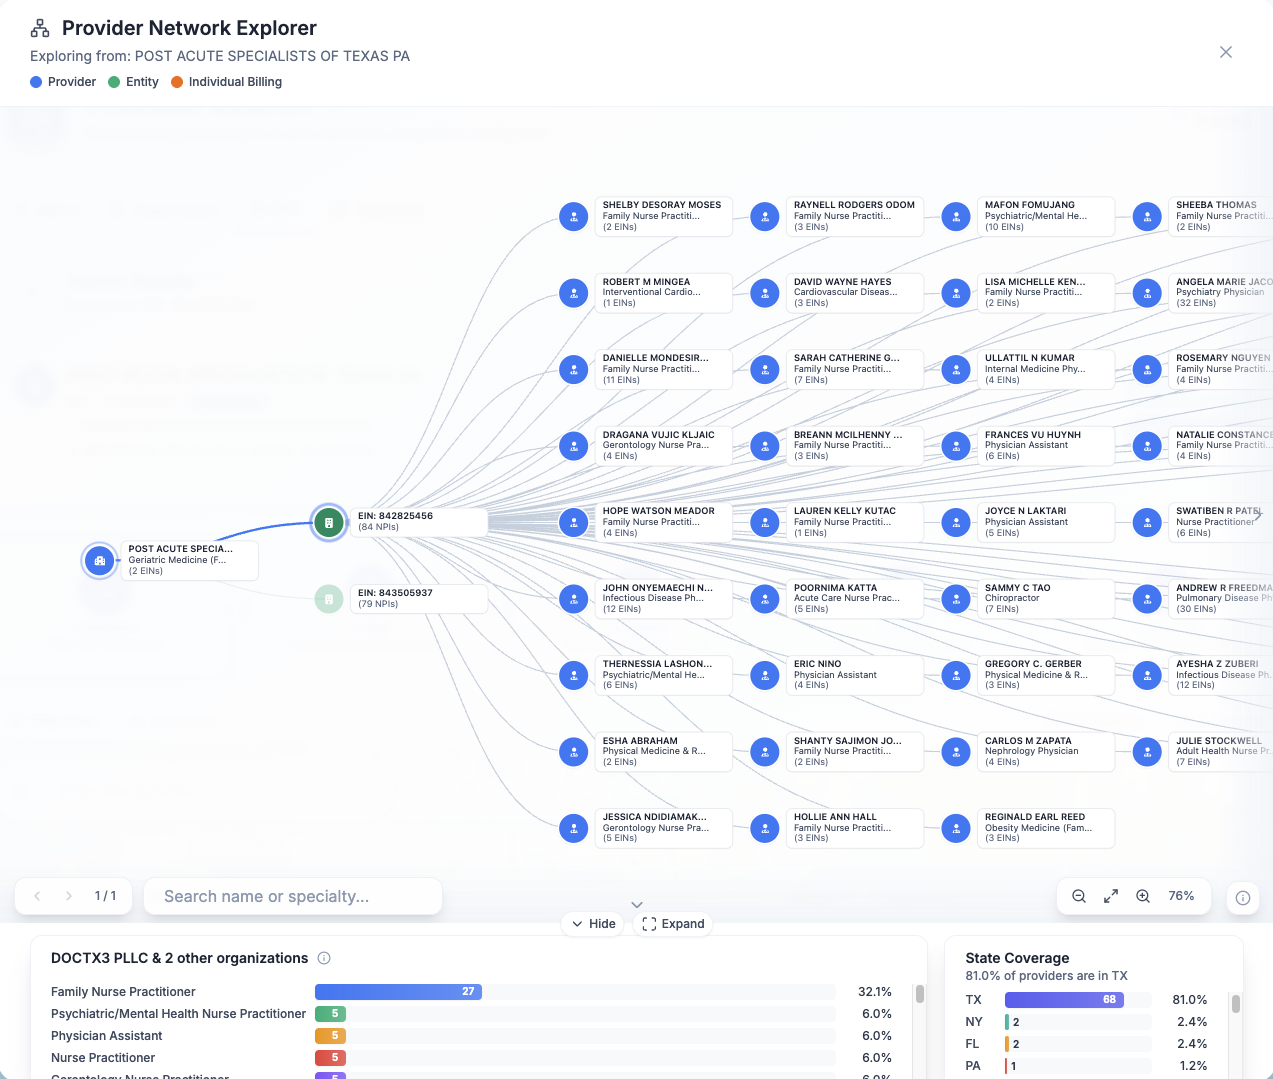Click the Poornima Katta card text
The image size is (1273, 1079).
(x=846, y=598)
